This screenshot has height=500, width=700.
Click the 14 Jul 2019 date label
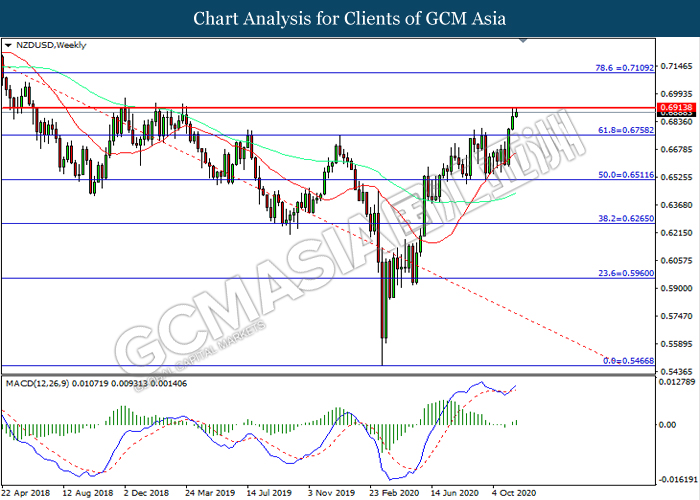pos(269,493)
